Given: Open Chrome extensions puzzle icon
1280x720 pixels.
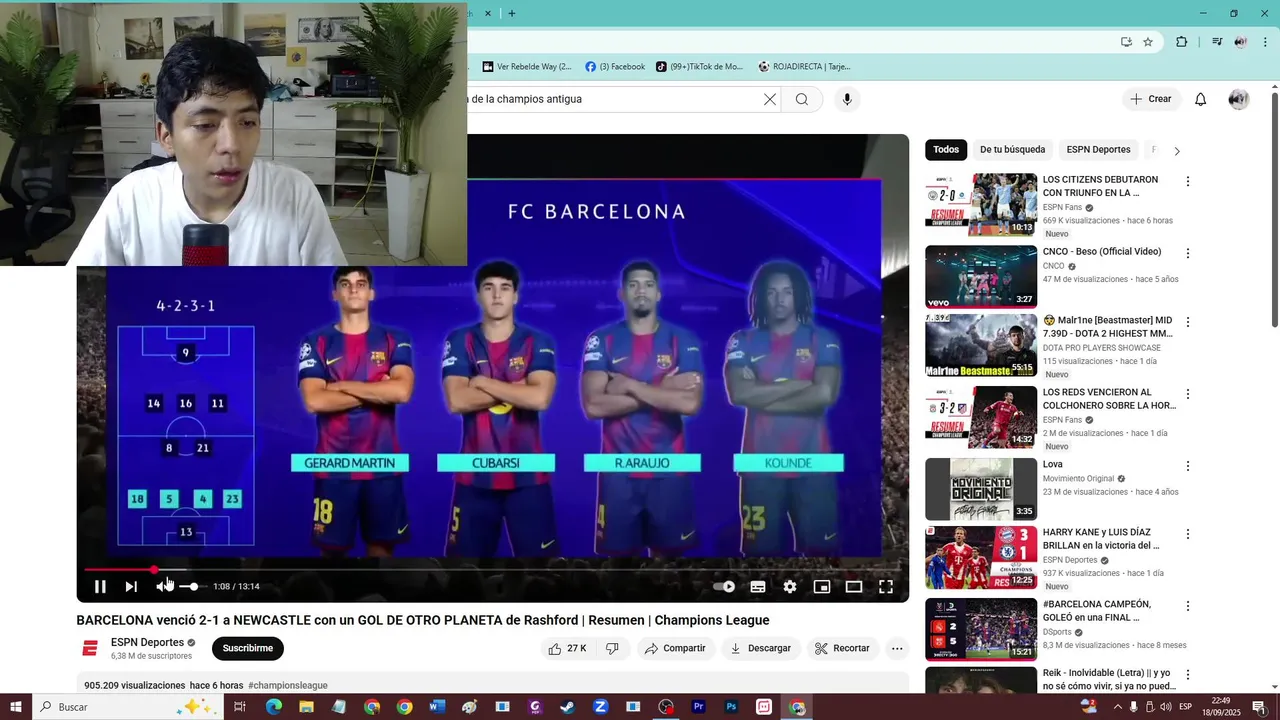Looking at the screenshot, I should [x=1181, y=42].
